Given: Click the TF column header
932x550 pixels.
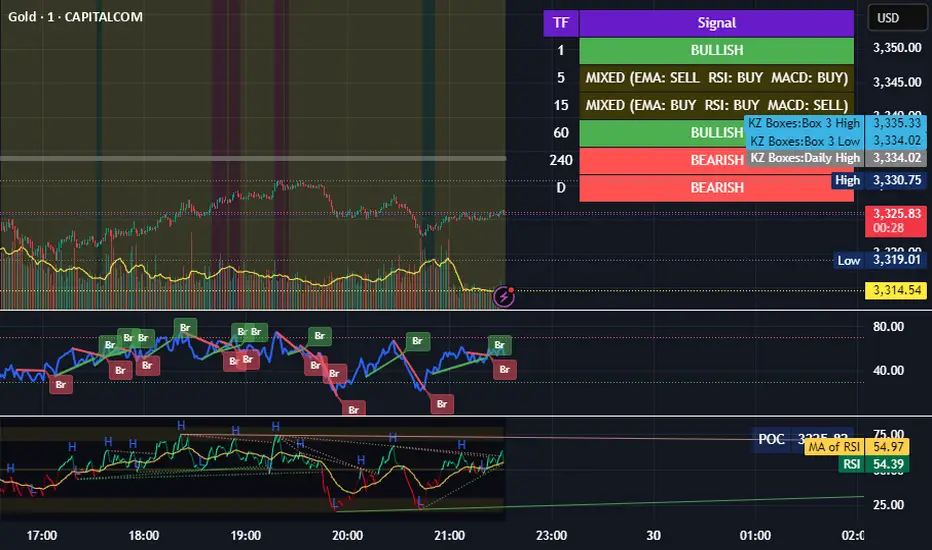Looking at the screenshot, I should click(x=560, y=22).
